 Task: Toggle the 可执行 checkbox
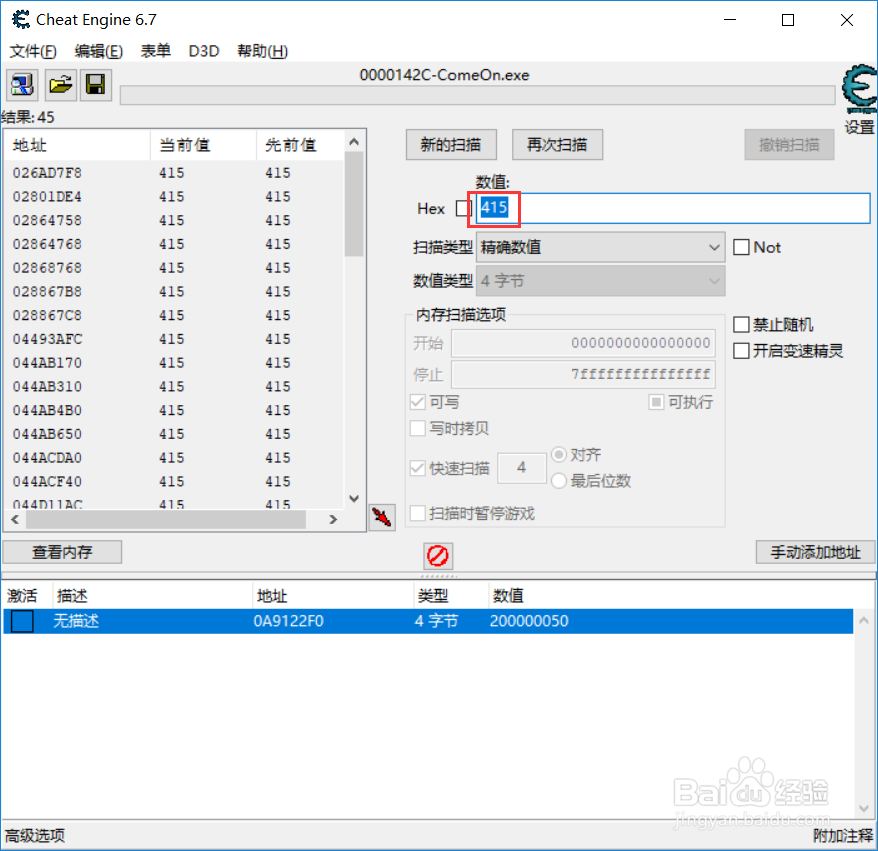(x=656, y=401)
